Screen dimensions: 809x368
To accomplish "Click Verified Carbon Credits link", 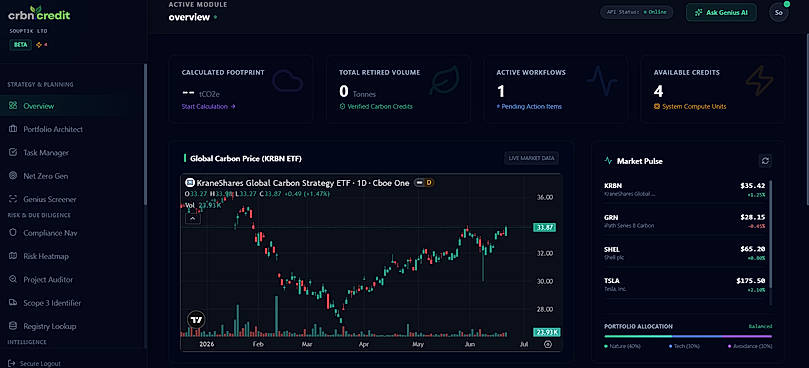I will point(376,106).
